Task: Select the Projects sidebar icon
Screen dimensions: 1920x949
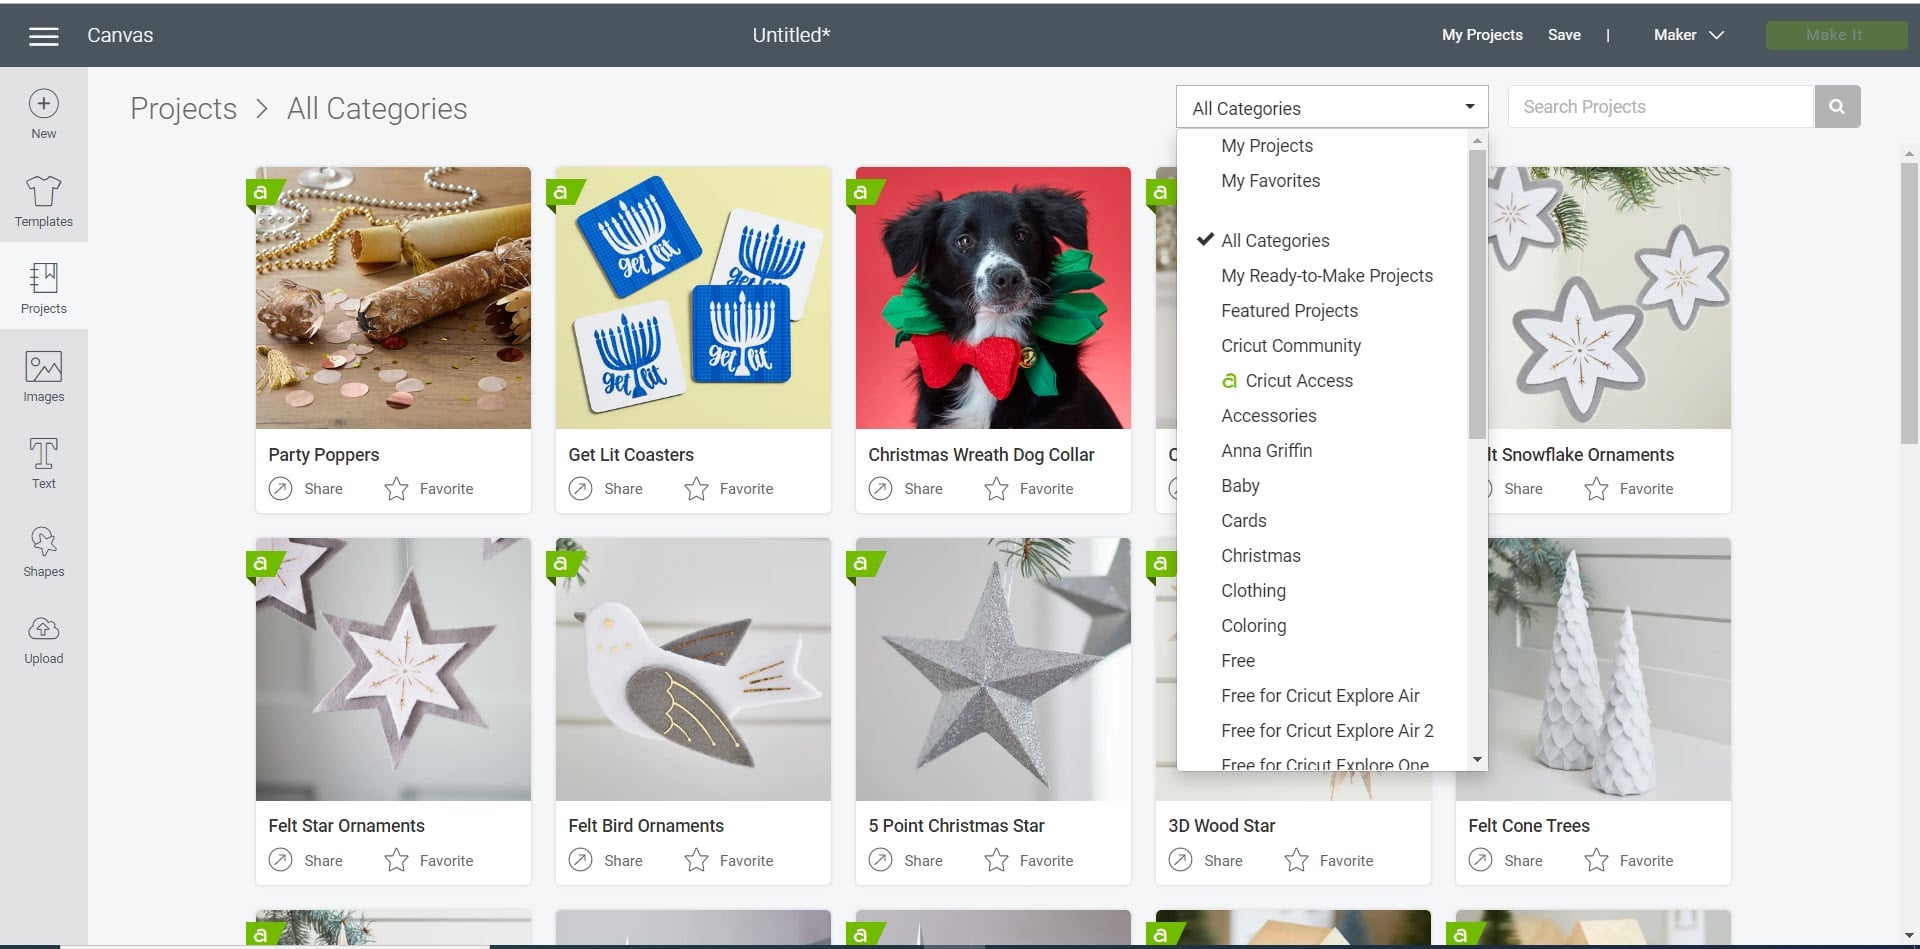Action: 43,277
